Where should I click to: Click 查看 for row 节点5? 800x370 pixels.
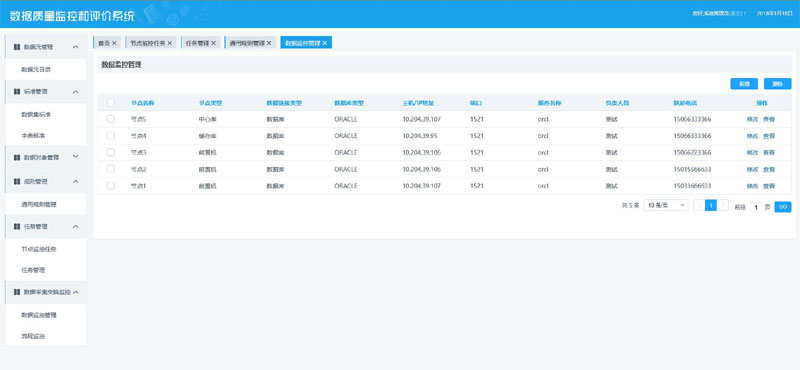click(x=768, y=119)
